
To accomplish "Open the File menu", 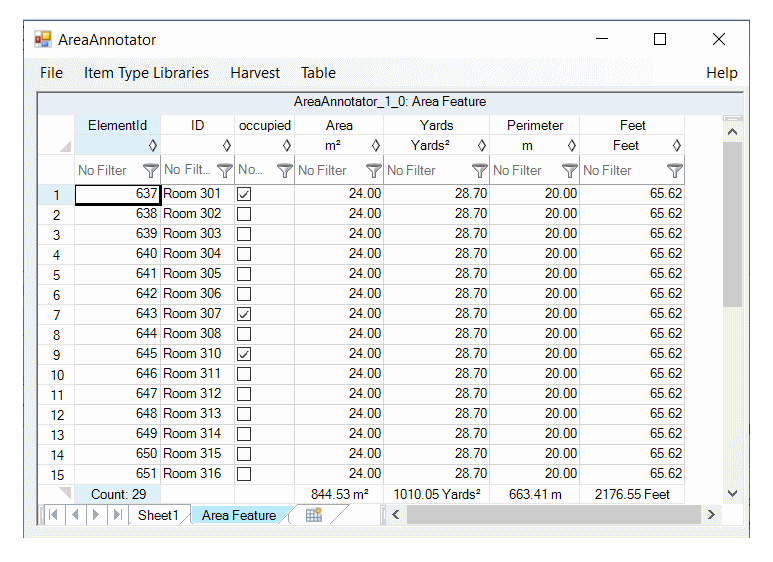I will pos(51,73).
